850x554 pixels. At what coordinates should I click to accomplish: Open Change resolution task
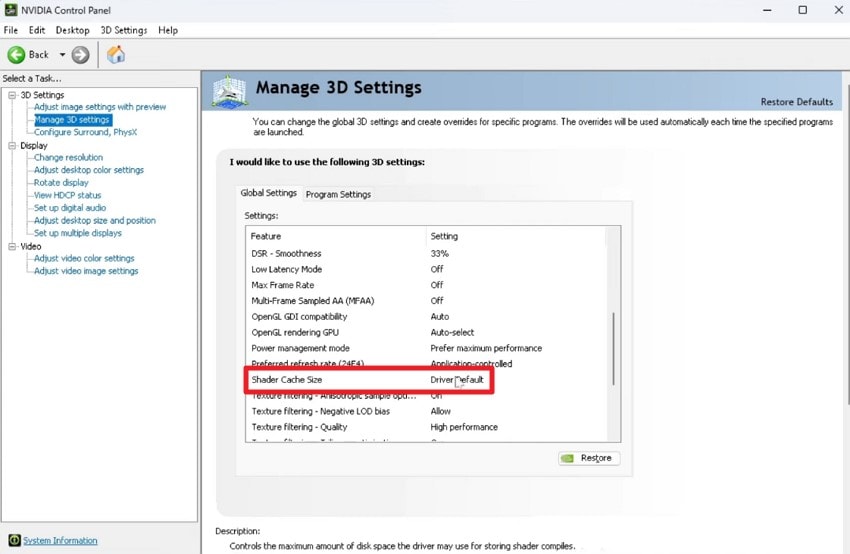pos(68,157)
